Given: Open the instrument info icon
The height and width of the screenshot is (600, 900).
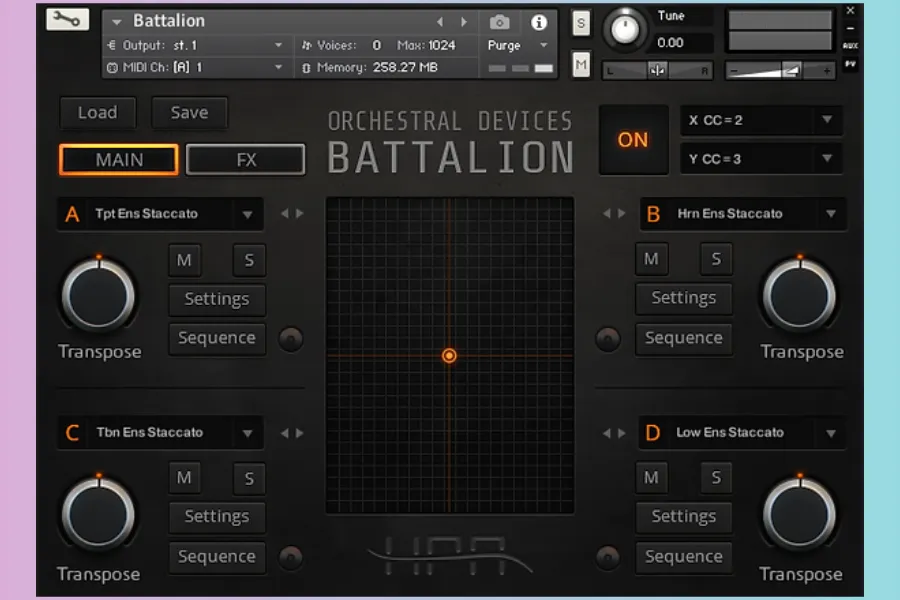Looking at the screenshot, I should (539, 22).
